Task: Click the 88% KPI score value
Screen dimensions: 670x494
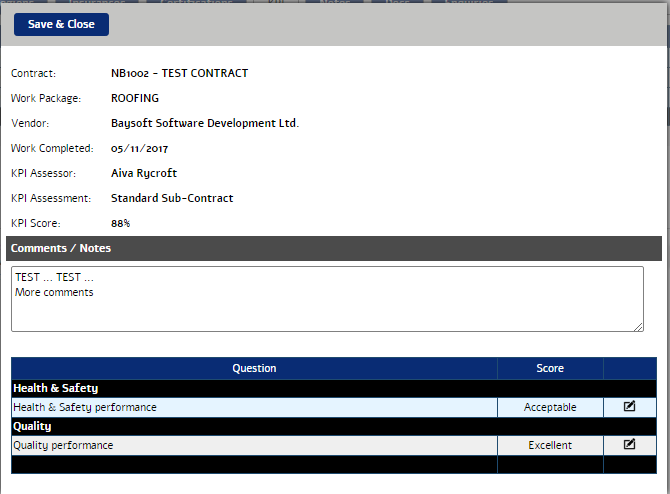Action: [x=120, y=223]
